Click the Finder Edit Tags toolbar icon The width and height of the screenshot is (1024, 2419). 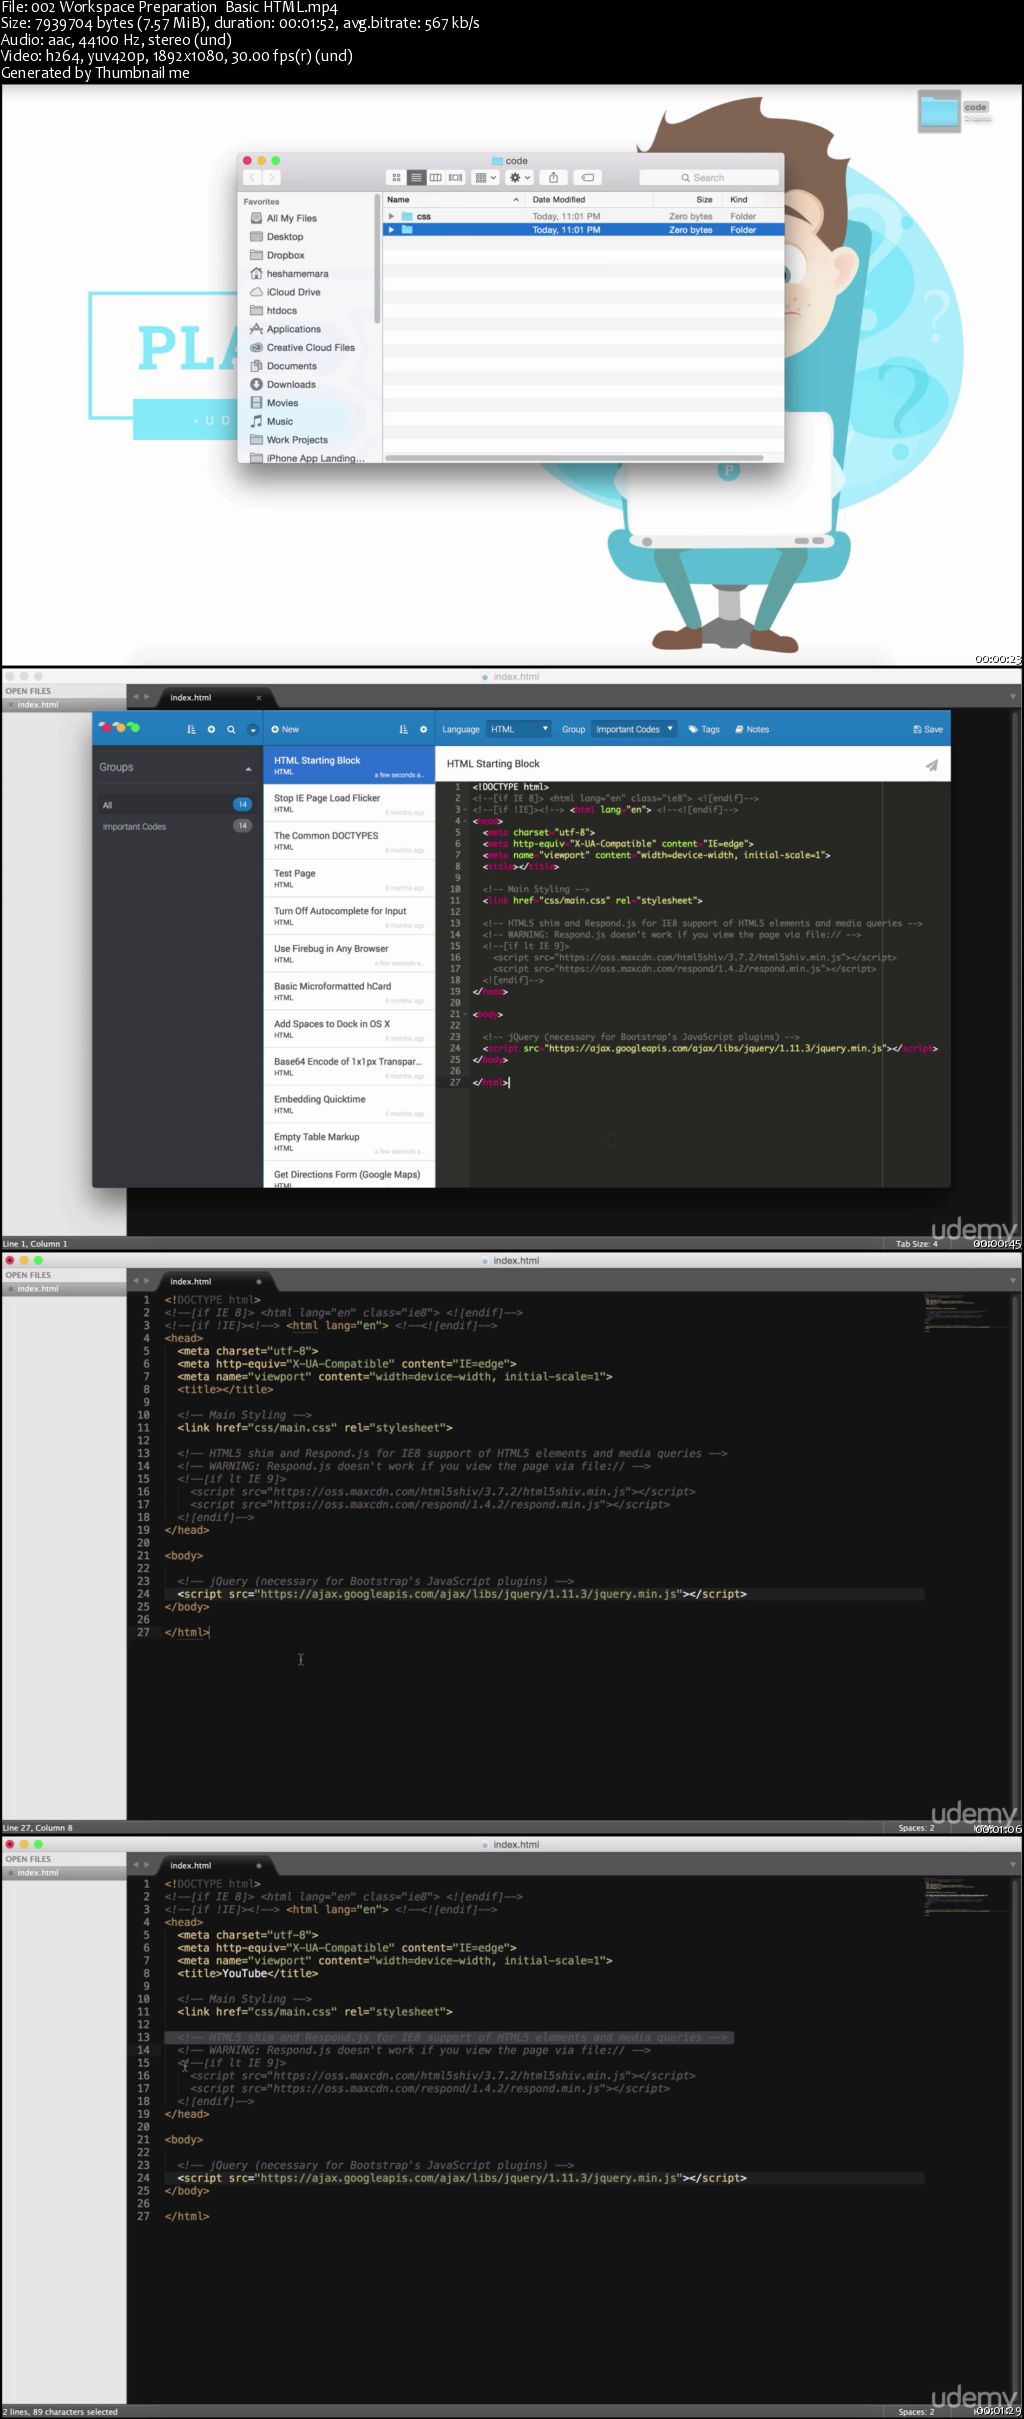[588, 177]
